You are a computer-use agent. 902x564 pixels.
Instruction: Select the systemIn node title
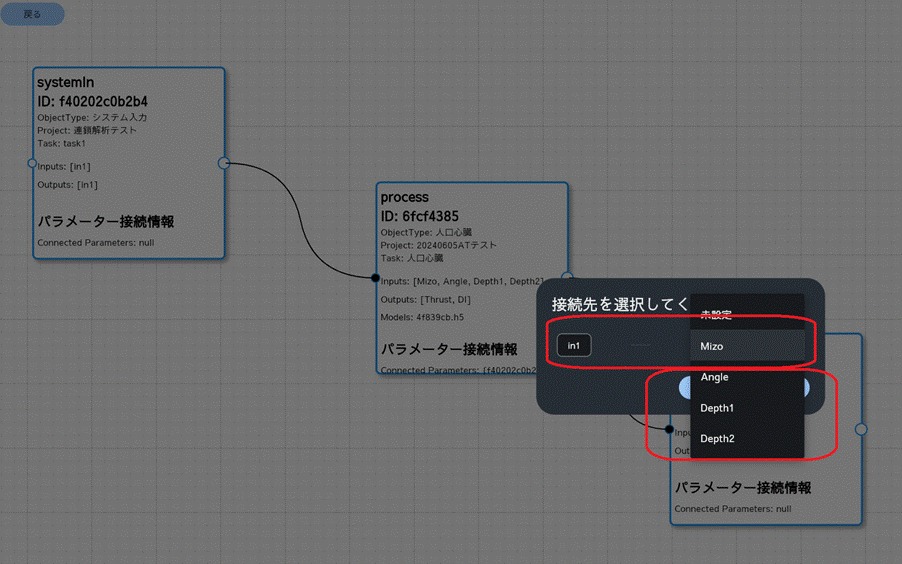coord(65,83)
